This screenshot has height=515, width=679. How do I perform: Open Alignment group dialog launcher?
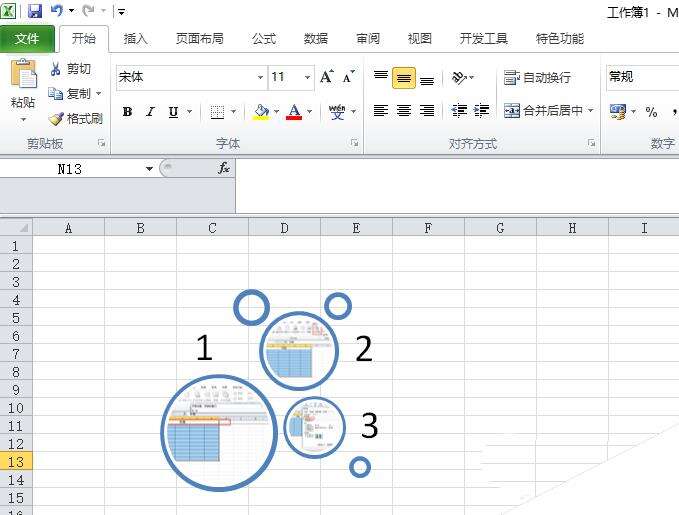(x=592, y=143)
